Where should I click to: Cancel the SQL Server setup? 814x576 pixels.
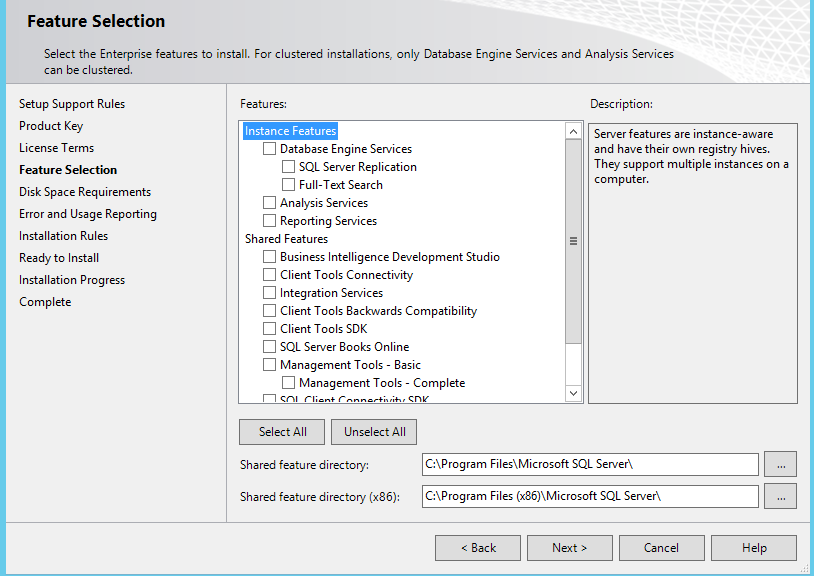(x=661, y=548)
